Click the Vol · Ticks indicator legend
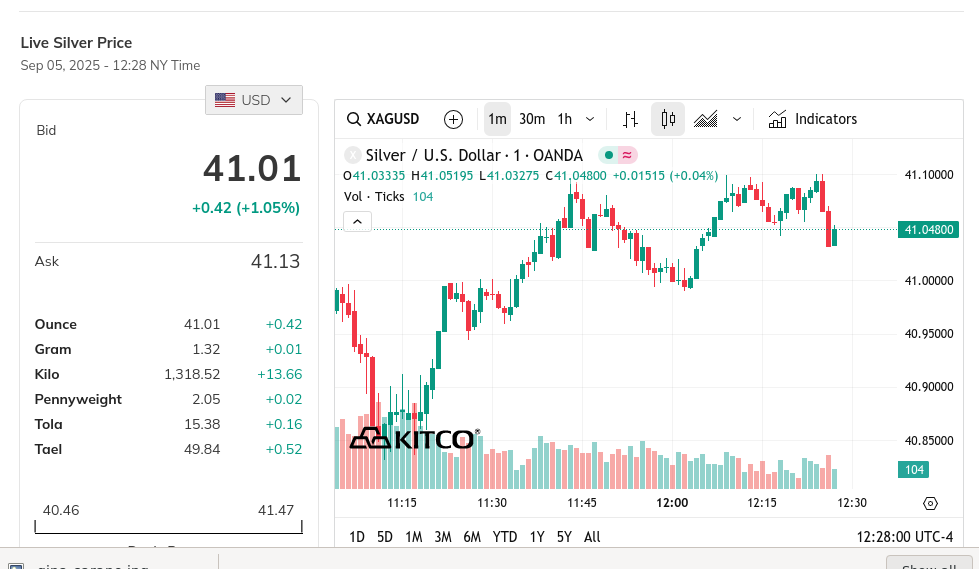This screenshot has height=569, width=979. point(374,197)
